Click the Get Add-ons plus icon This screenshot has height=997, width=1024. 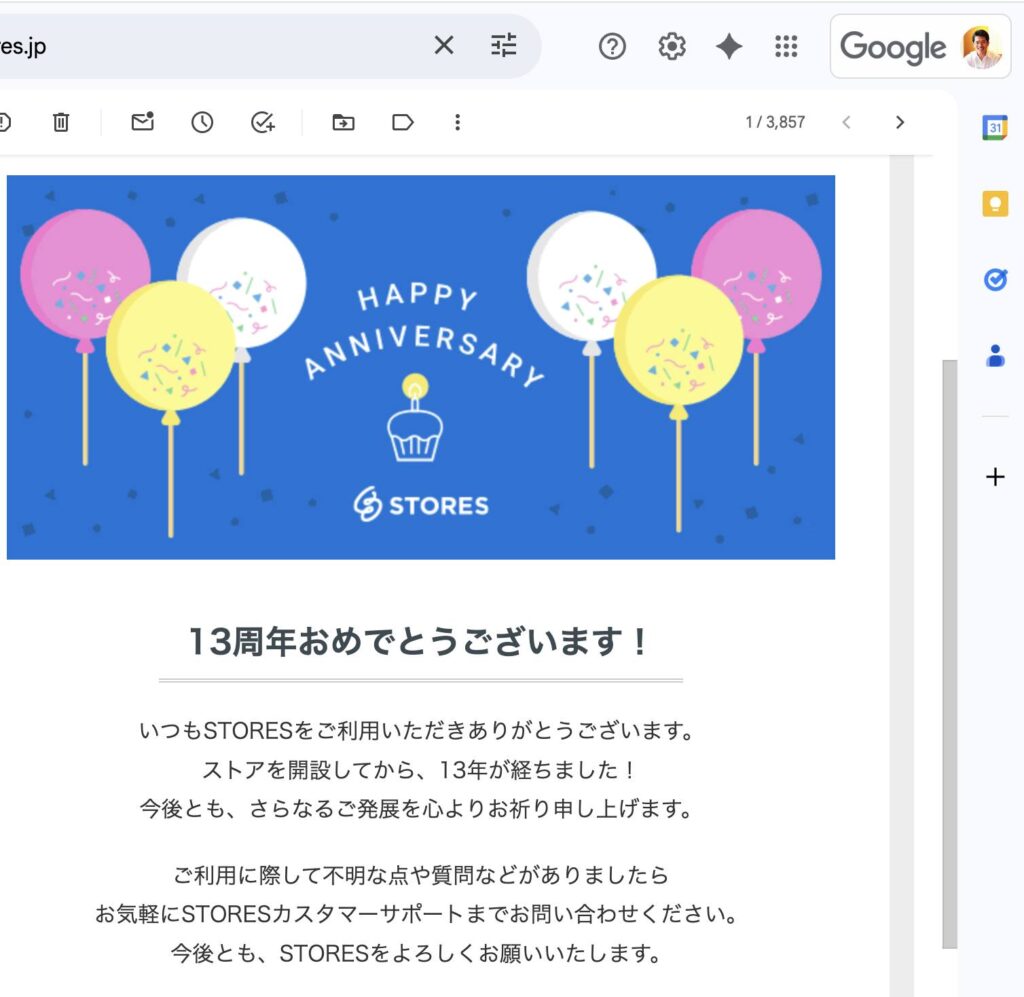tap(994, 477)
